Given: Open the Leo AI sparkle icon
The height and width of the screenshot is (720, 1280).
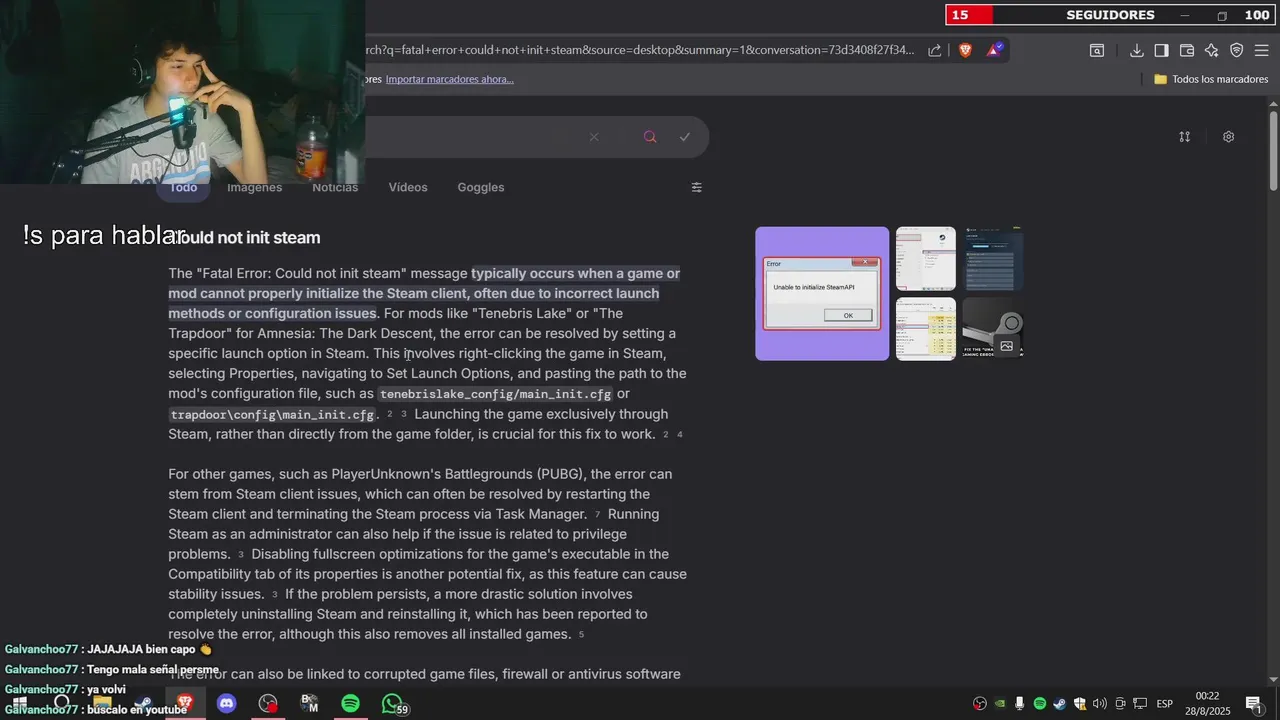Looking at the screenshot, I should click(1212, 51).
